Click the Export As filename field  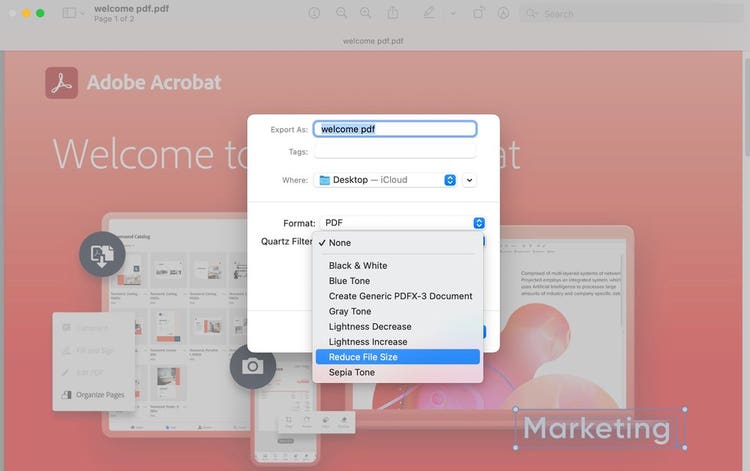395,129
